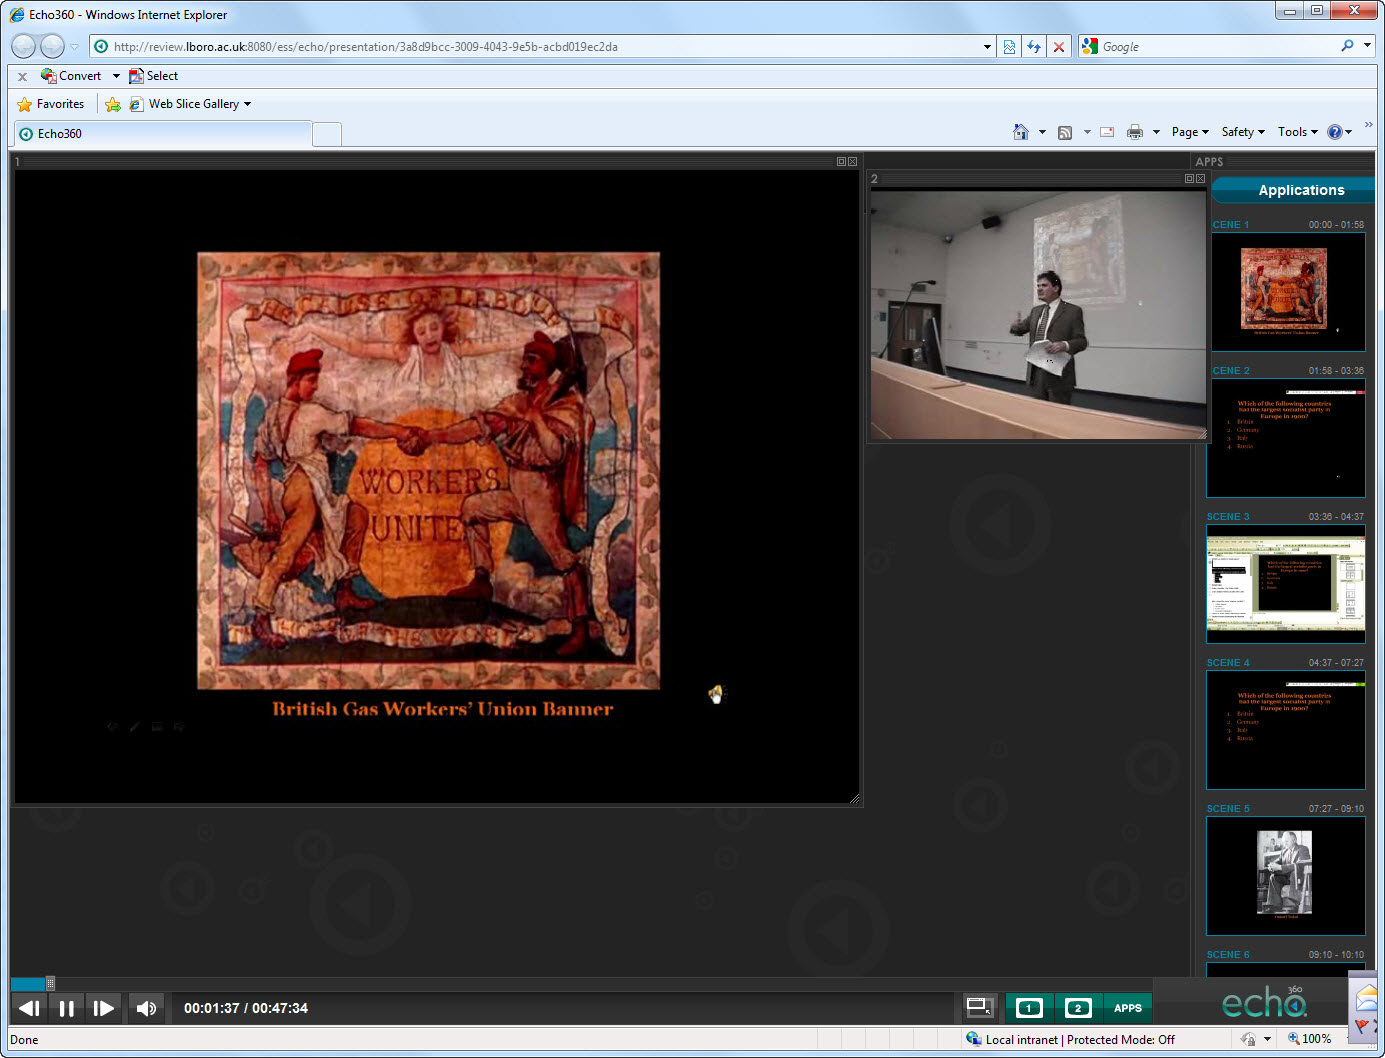Jump to Scene 3 thumbnail
The width and height of the screenshot is (1385, 1058).
(1285, 584)
